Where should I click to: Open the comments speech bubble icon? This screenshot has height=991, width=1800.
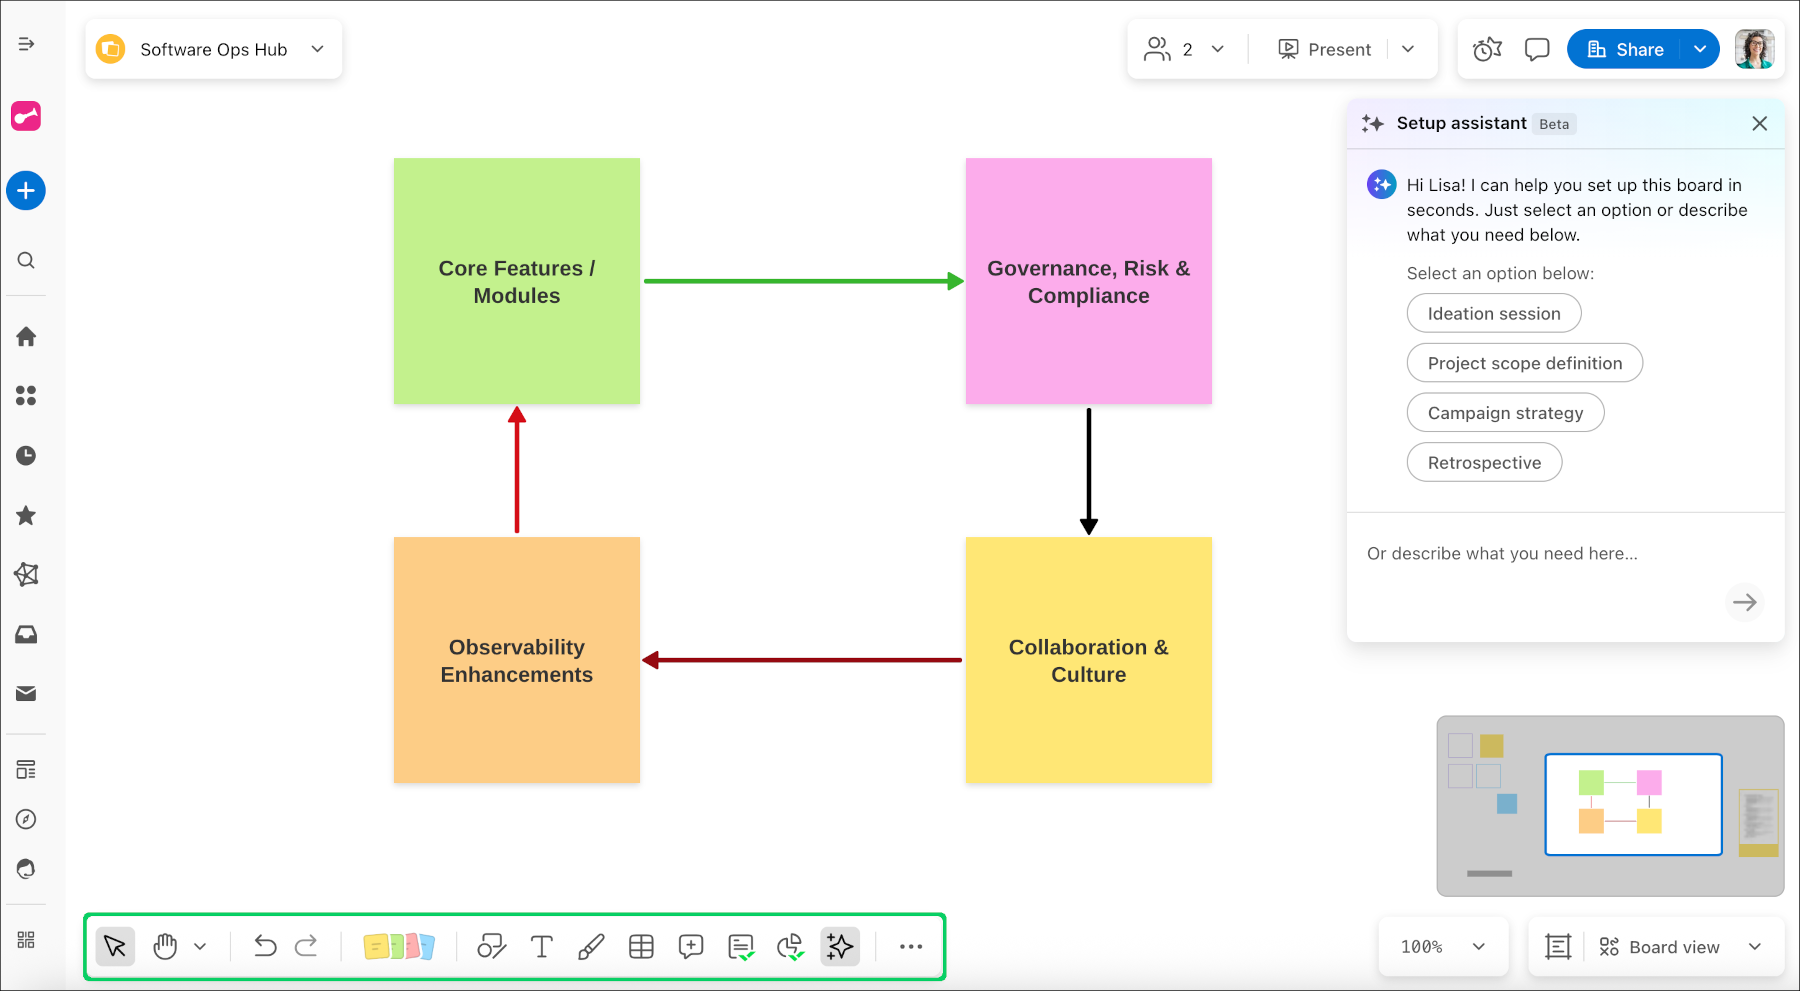coord(1537,49)
